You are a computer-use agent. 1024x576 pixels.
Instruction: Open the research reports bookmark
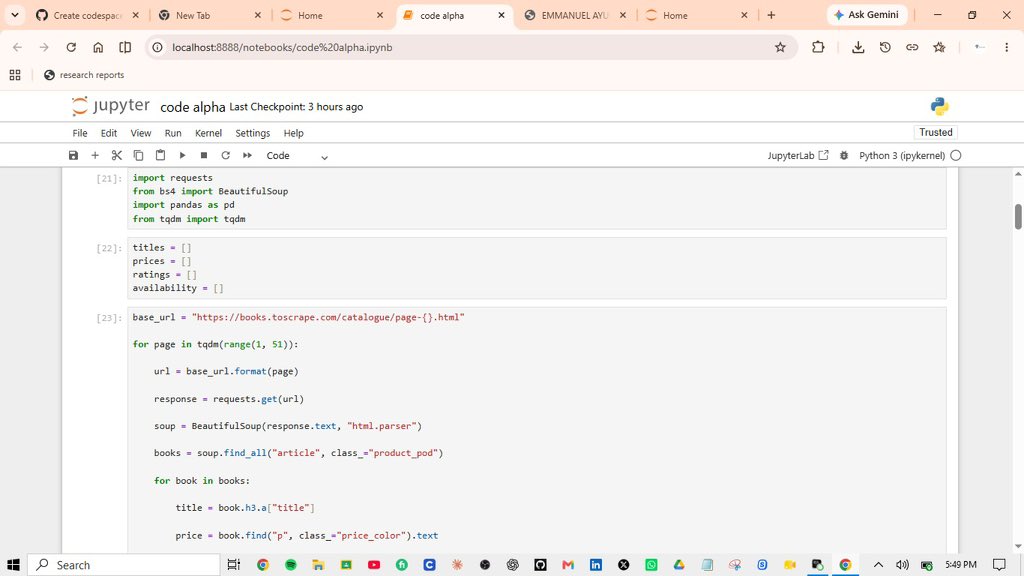[x=84, y=75]
